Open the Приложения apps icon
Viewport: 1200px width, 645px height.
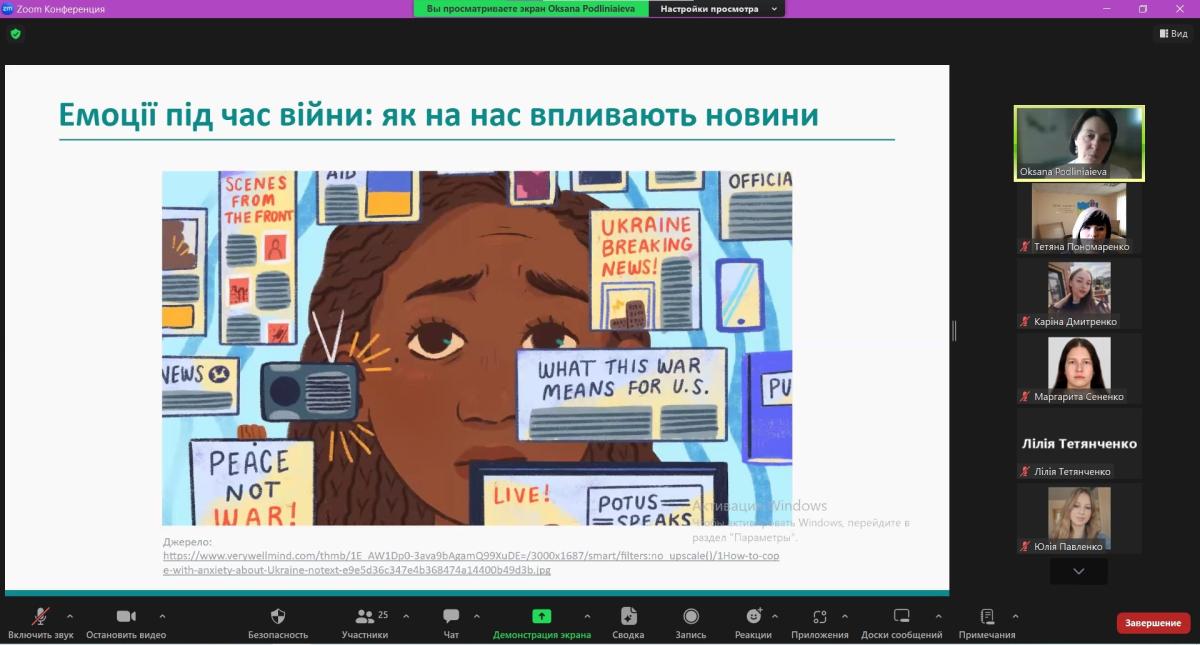click(x=819, y=616)
